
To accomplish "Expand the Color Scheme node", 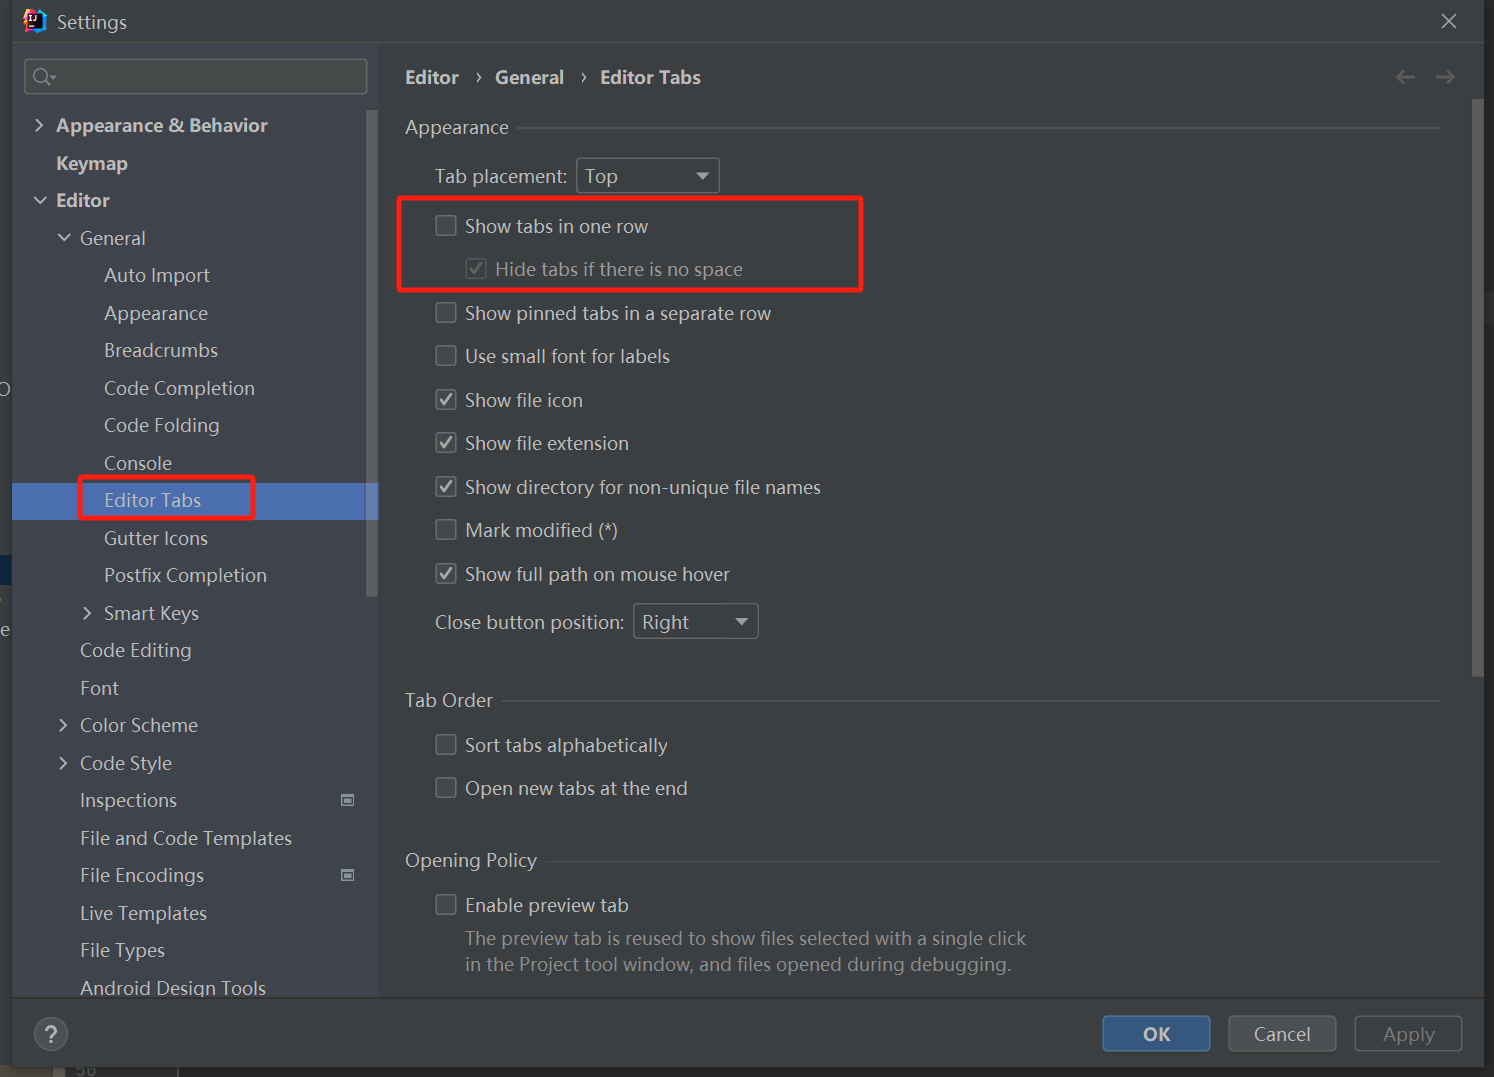I will tap(63, 725).
